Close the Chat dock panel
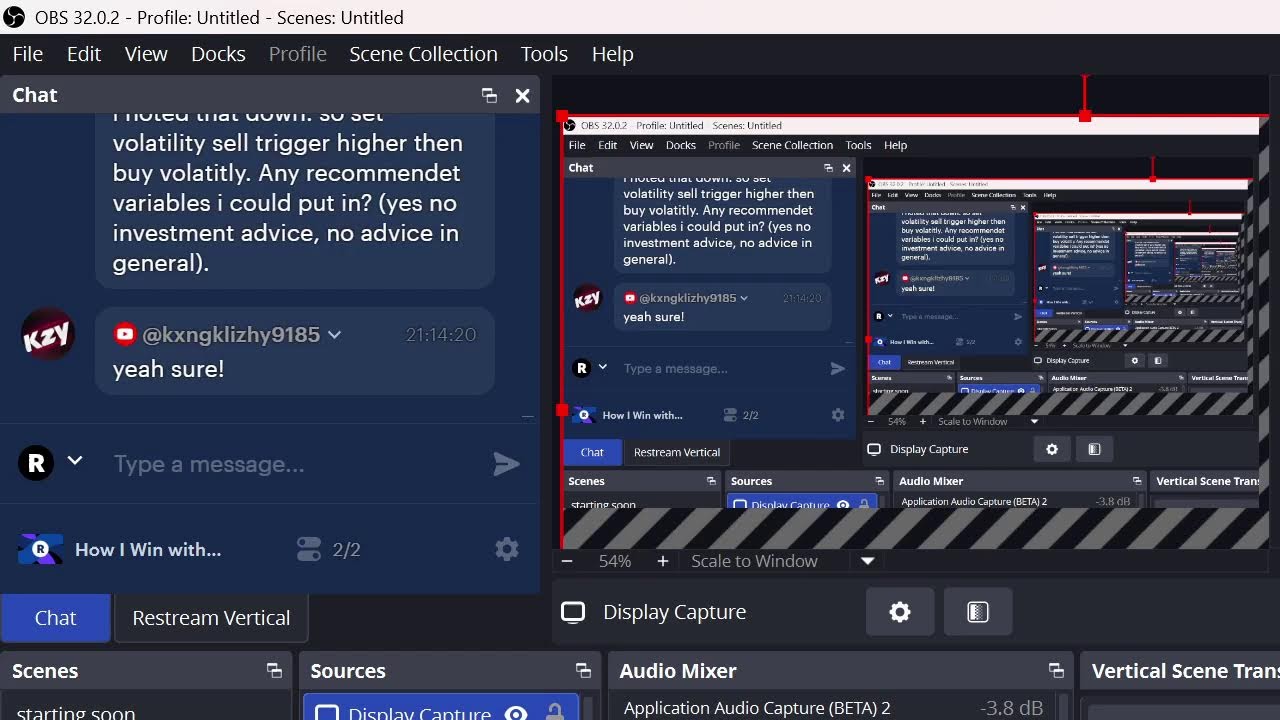Viewport: 1280px width, 720px height. 522,95
